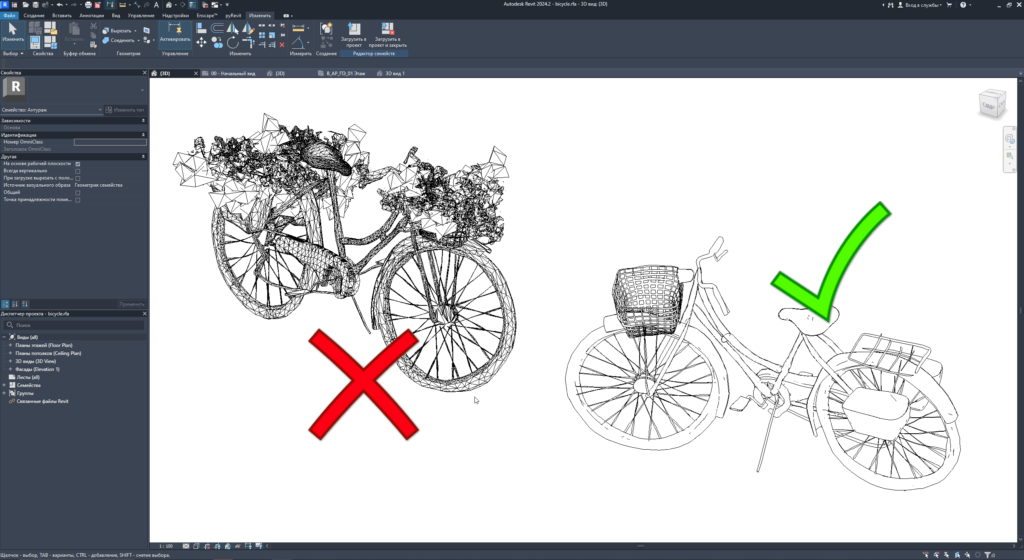Image resolution: width=1024 pixels, height=560 pixels.
Task: Click Связанные файлы Revit tree item
Action: point(42,401)
